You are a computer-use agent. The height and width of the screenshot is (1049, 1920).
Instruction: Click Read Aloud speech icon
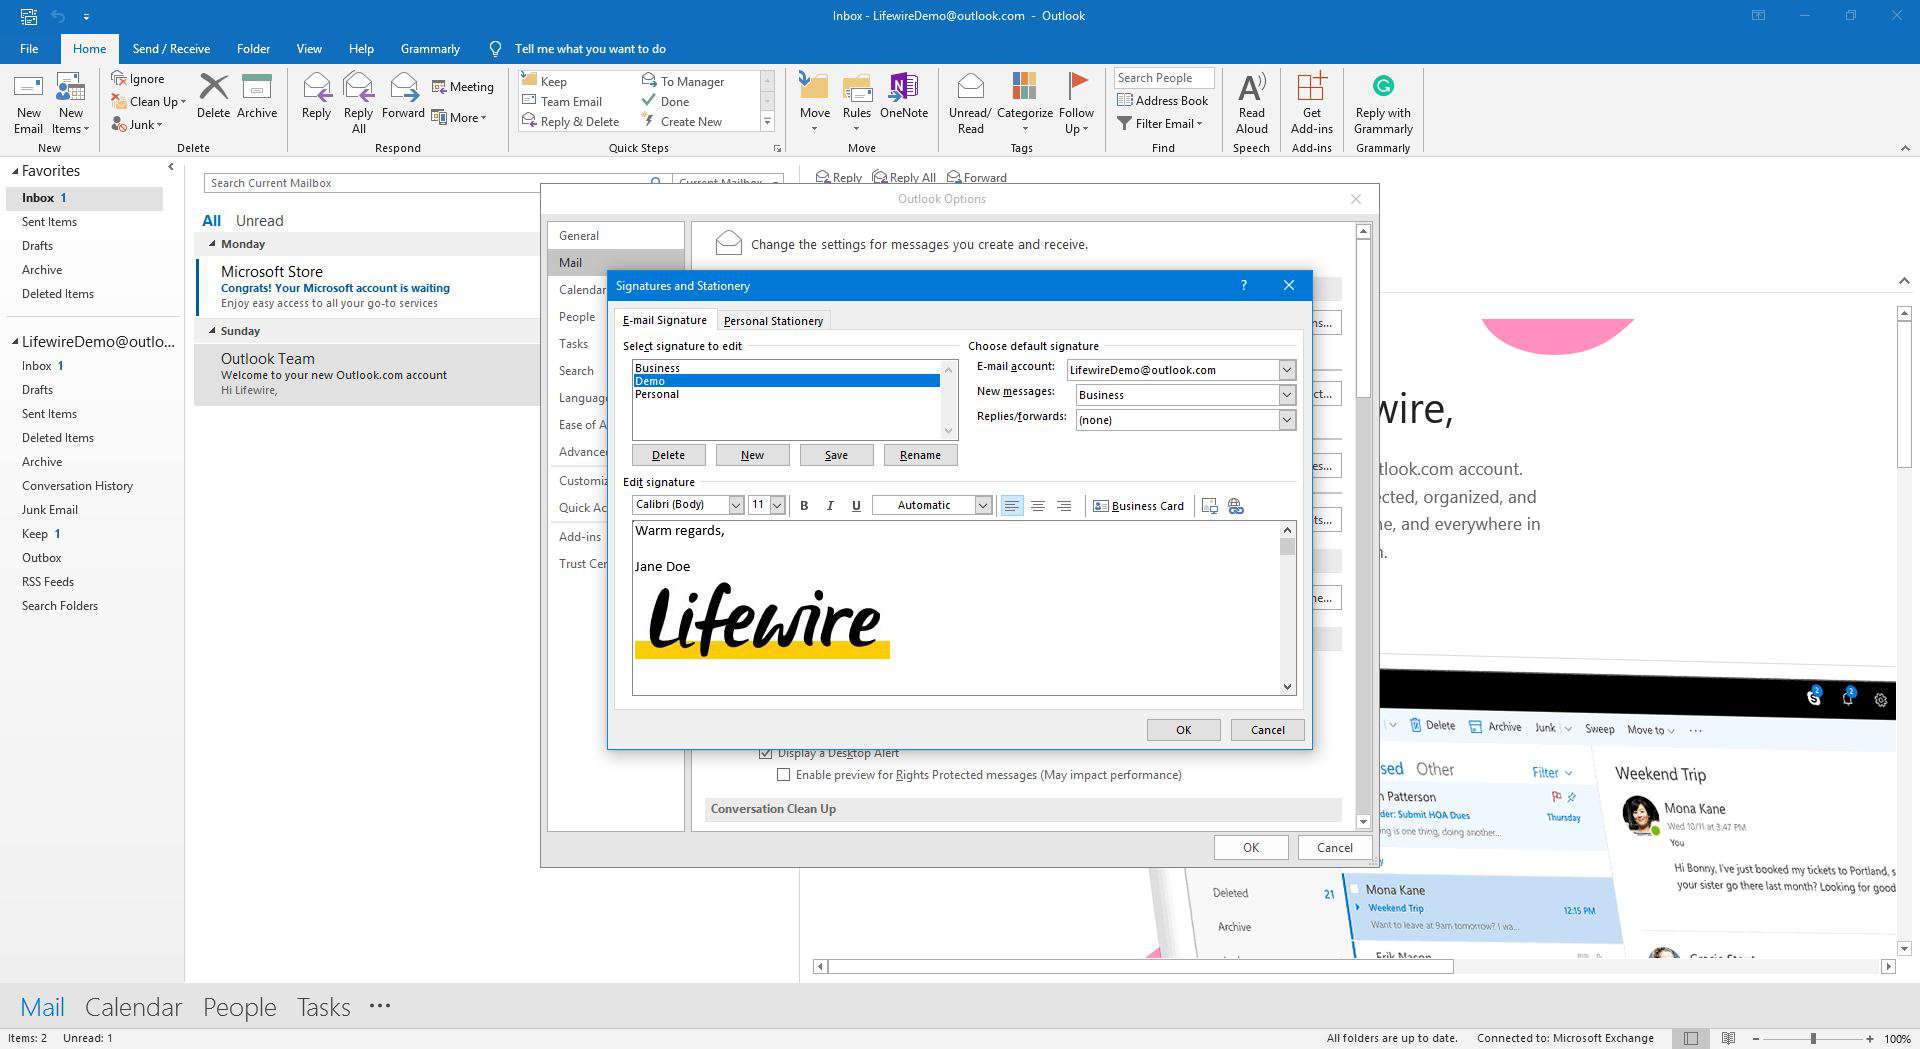pyautogui.click(x=1251, y=103)
